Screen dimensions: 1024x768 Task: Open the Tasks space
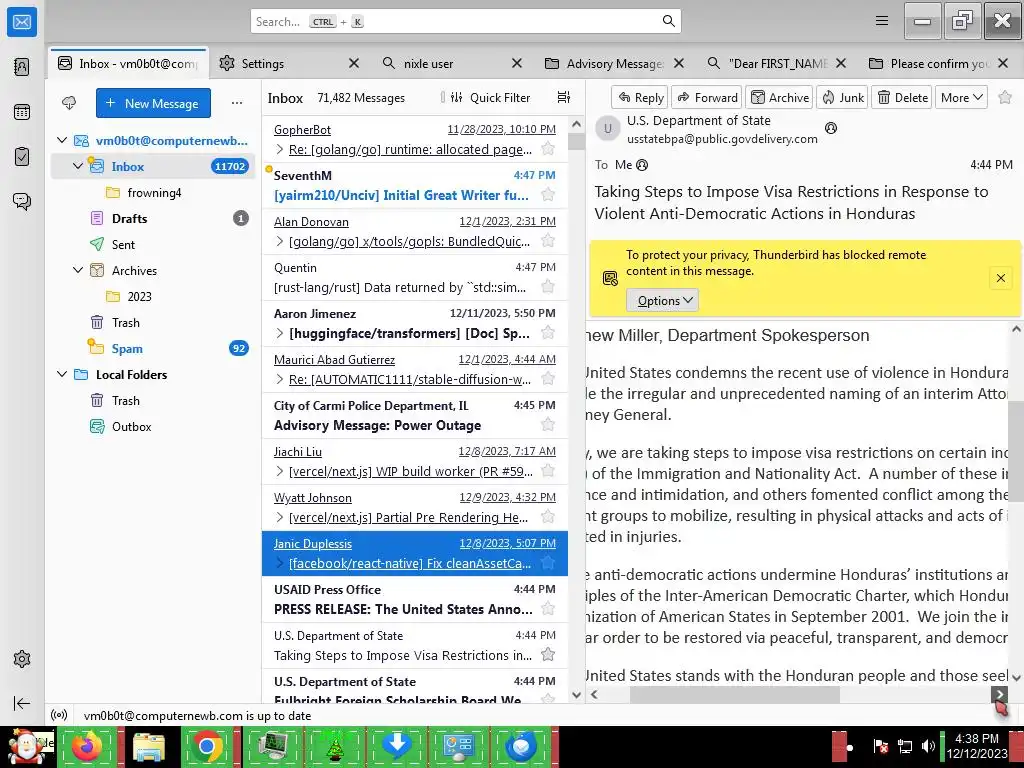click(x=22, y=157)
